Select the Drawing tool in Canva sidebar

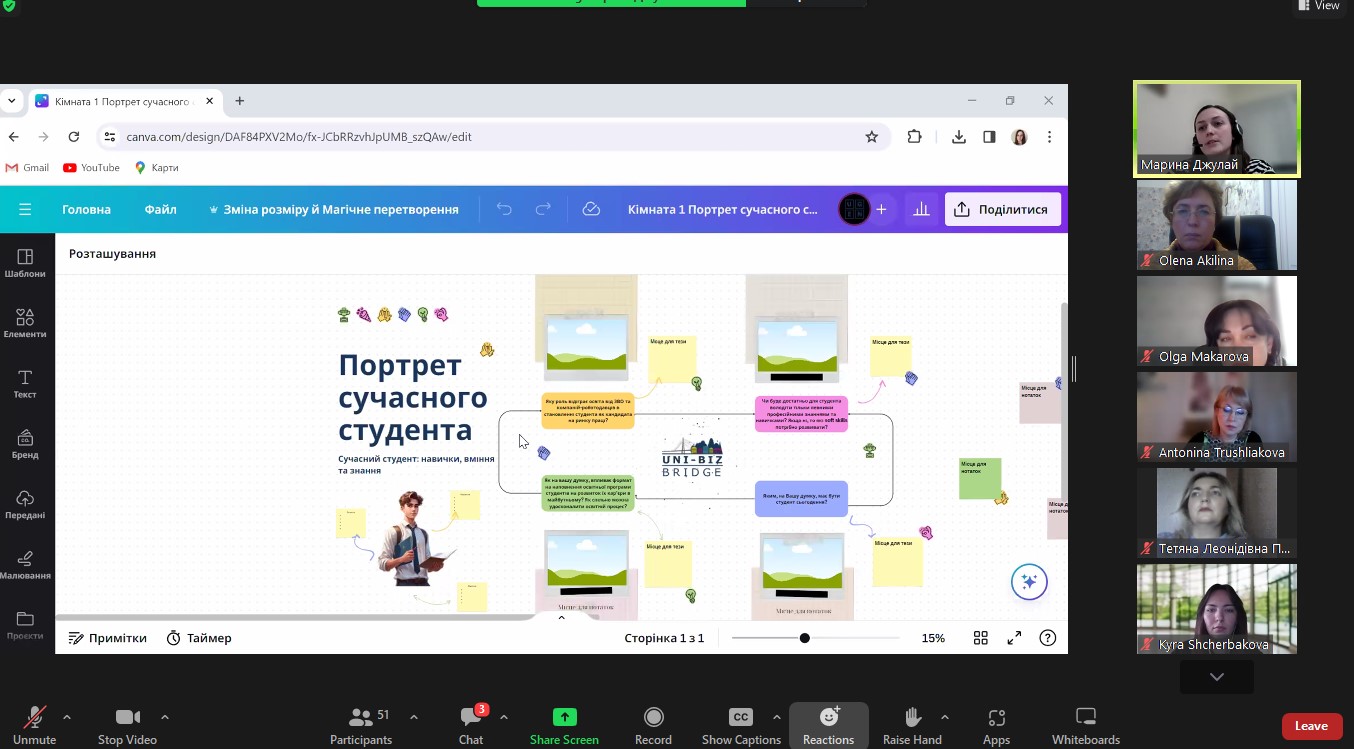(25, 564)
